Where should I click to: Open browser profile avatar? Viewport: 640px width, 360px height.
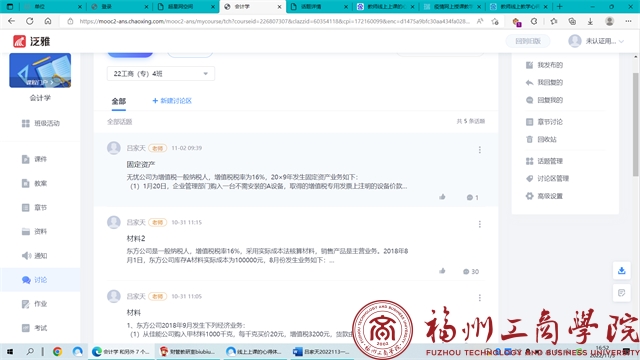(x=609, y=21)
